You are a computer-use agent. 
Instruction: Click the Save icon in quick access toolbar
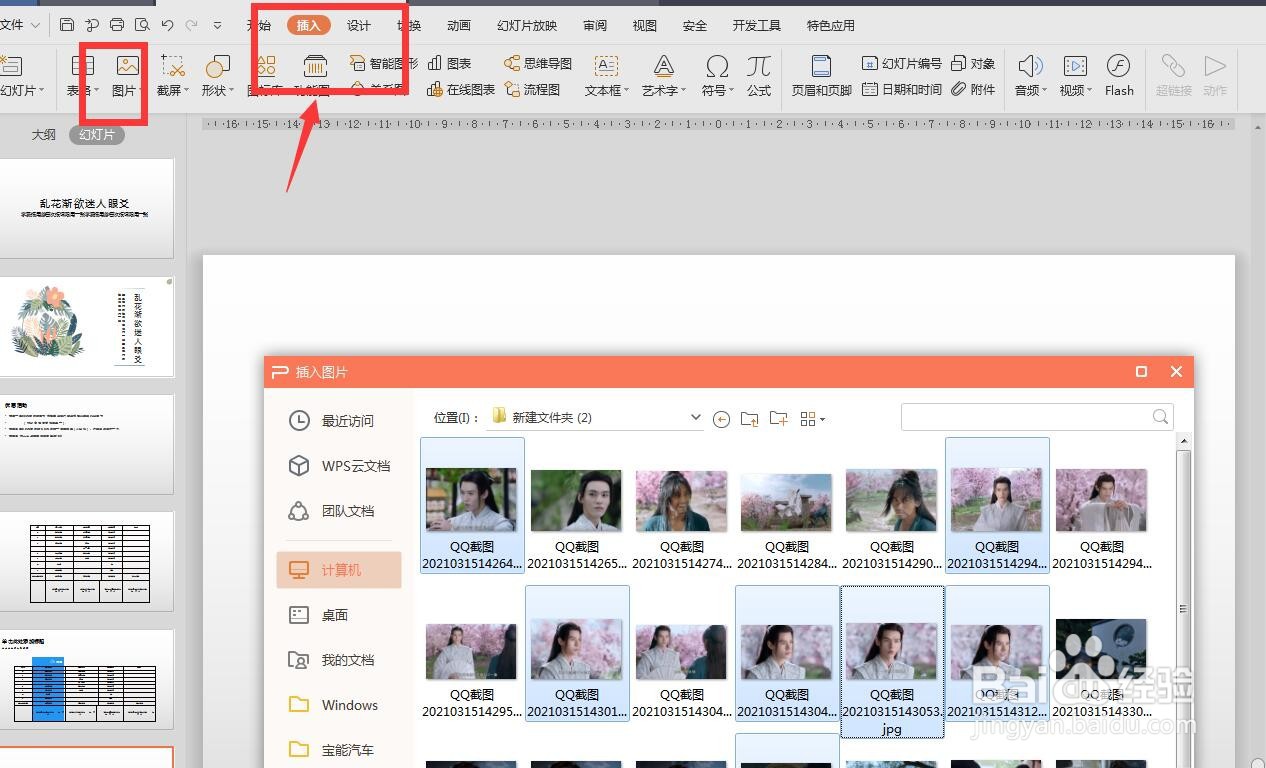67,25
